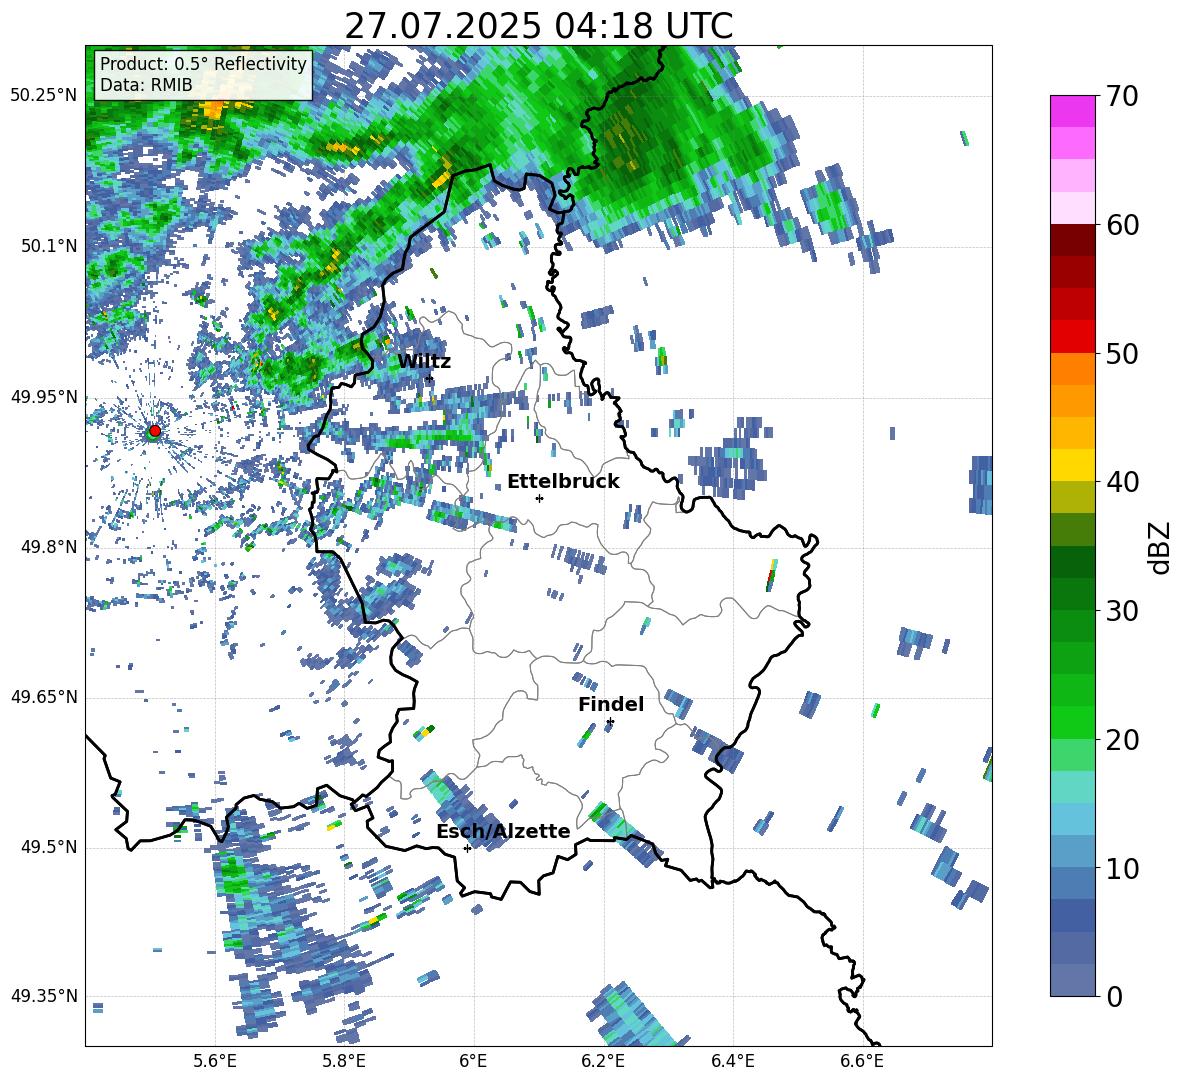Click the Wiltz station cross marker

429,378
